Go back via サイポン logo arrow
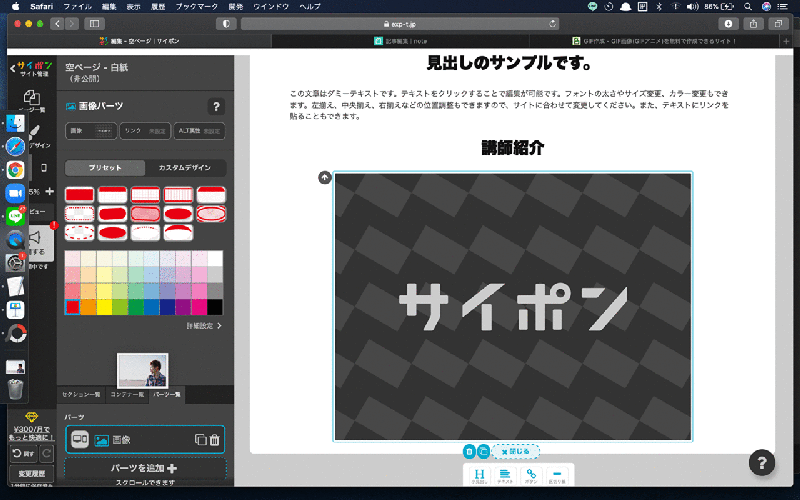This screenshot has height=500, width=800. tap(12, 68)
